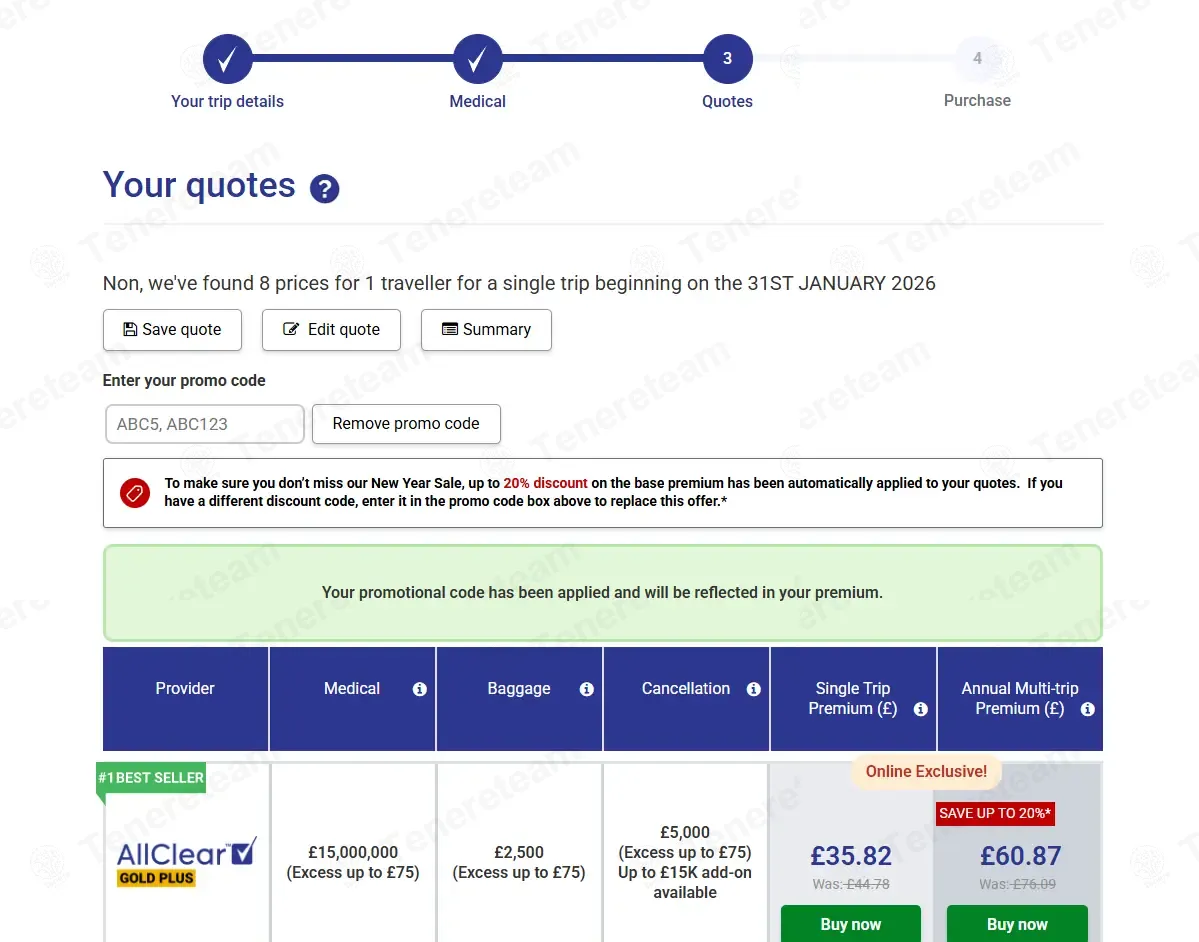1199x942 pixels.
Task: Click the AllClear Gold Plus logo
Action: pyautogui.click(x=187, y=862)
